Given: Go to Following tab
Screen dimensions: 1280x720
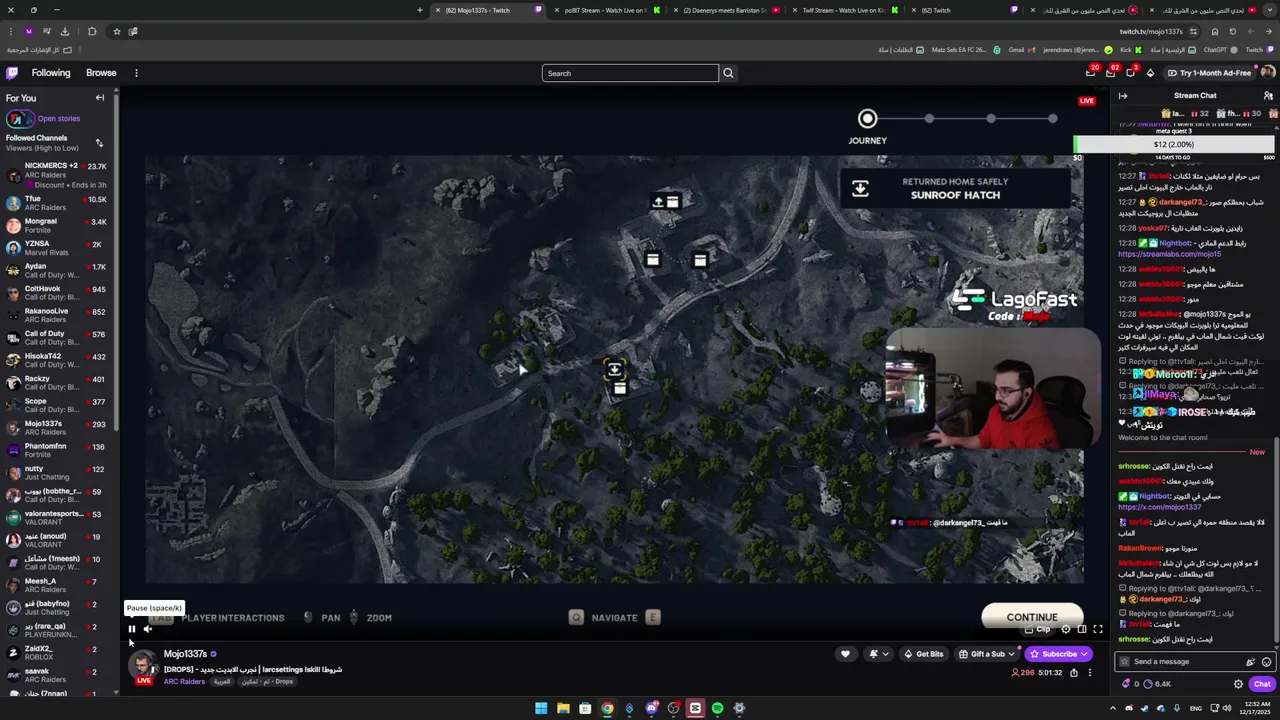Looking at the screenshot, I should 51,73.
